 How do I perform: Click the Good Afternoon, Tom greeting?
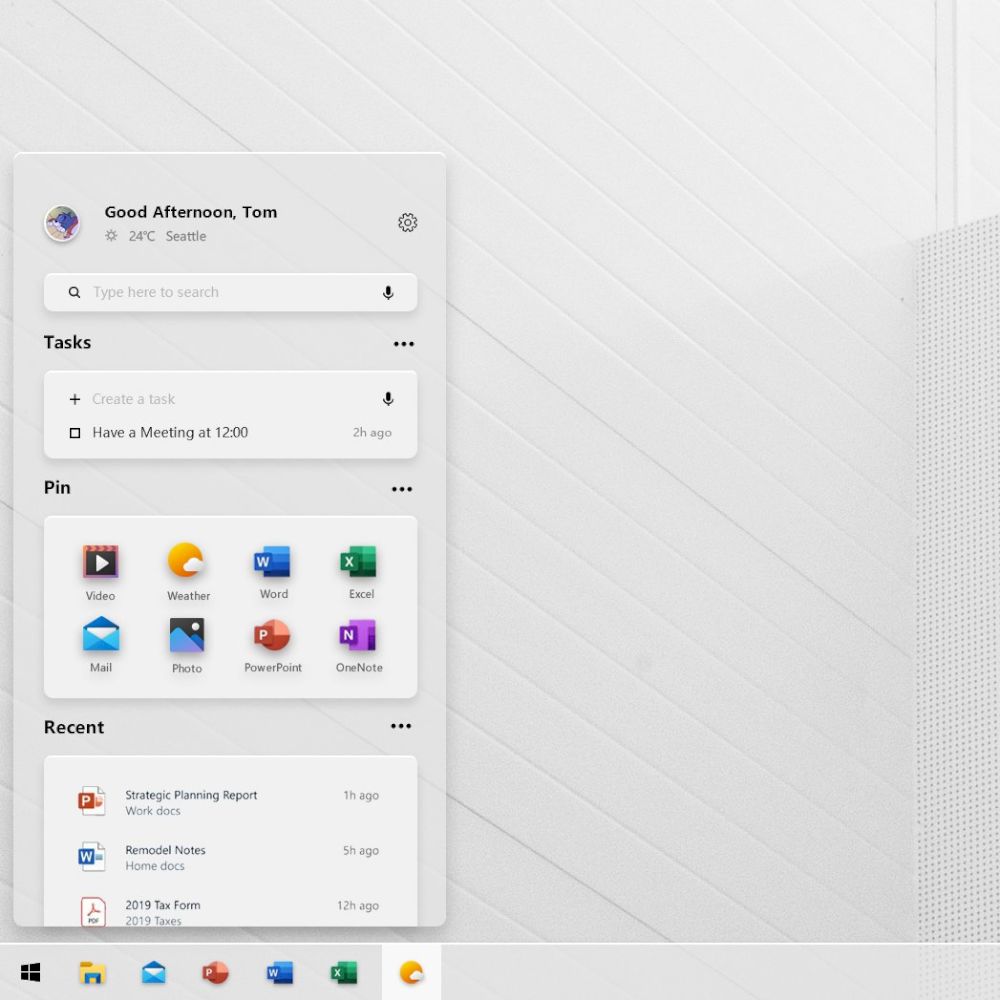pos(191,212)
